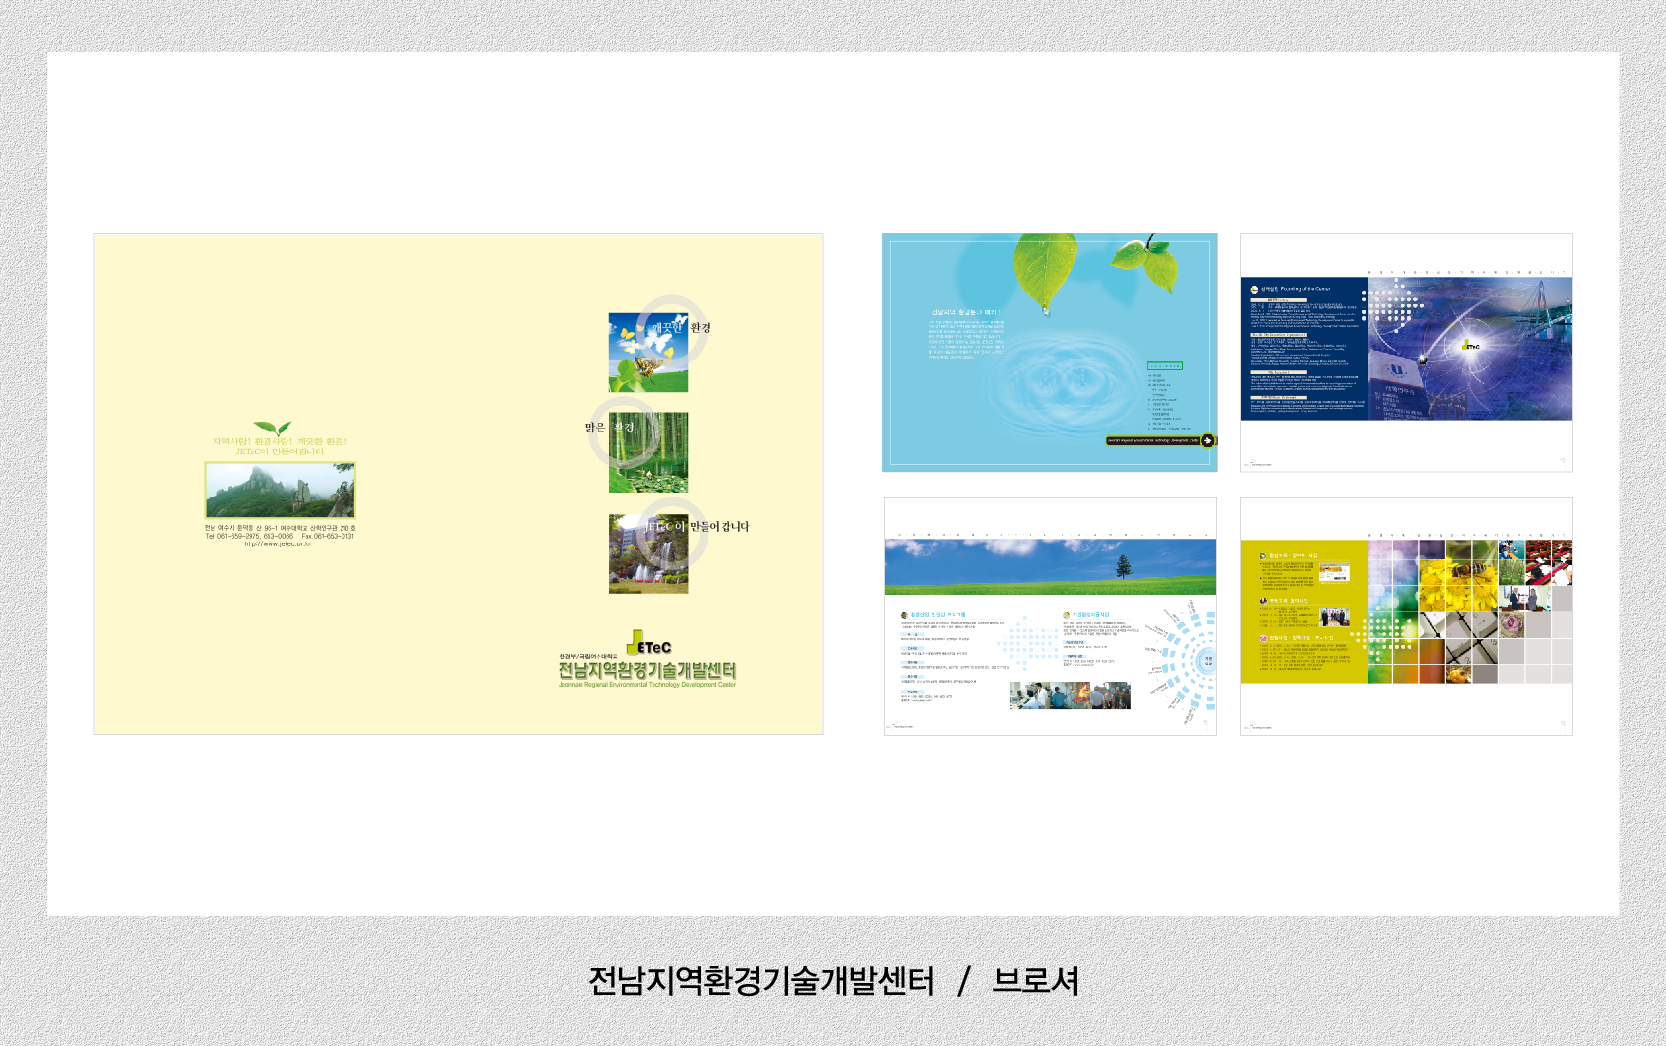Viewport: 1666px width, 1046px height.
Task: Select the waterfall building photo
Action: (648, 554)
